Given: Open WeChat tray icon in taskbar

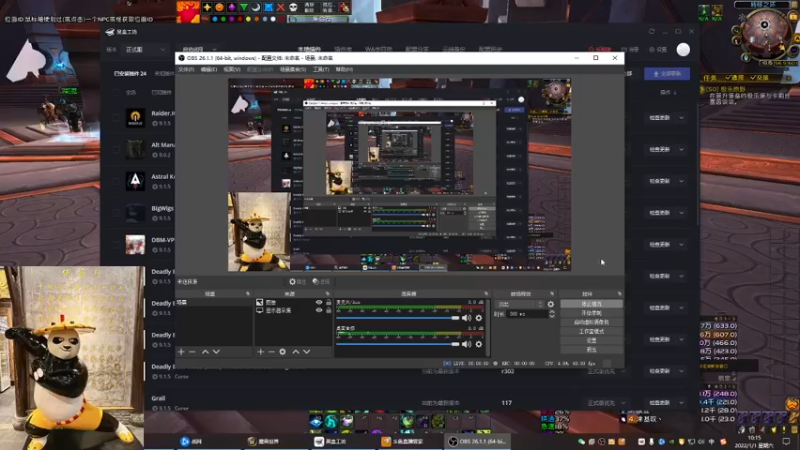Looking at the screenshot, I should 582,441.
